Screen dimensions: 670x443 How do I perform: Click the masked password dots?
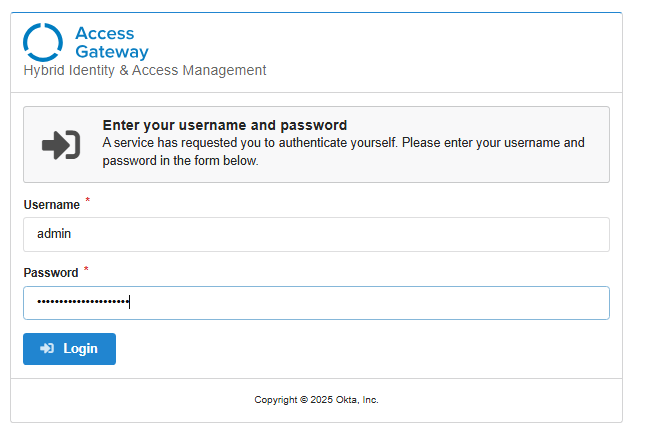point(83,303)
